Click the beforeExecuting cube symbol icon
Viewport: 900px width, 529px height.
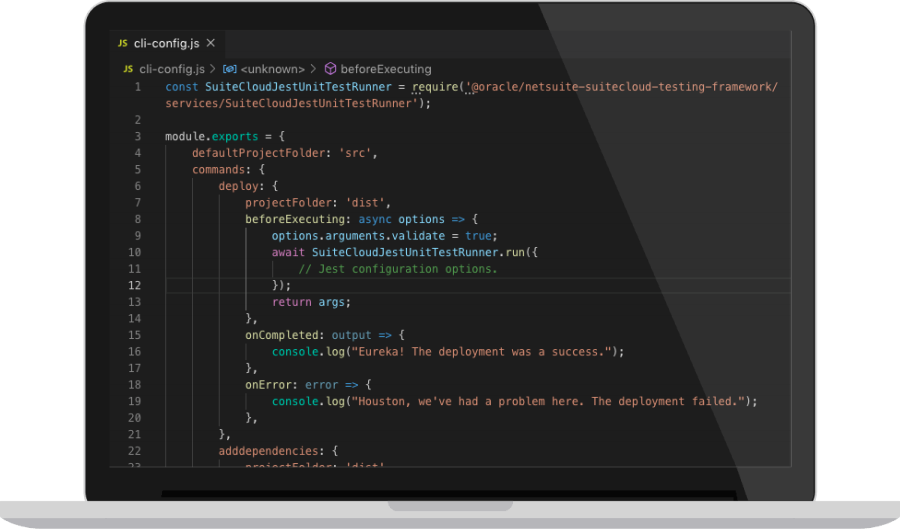coord(330,69)
